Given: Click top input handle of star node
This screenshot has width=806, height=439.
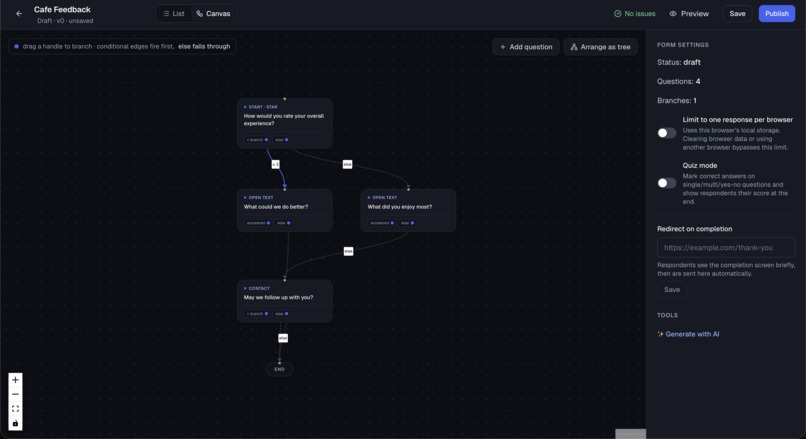Looking at the screenshot, I should point(284,99).
